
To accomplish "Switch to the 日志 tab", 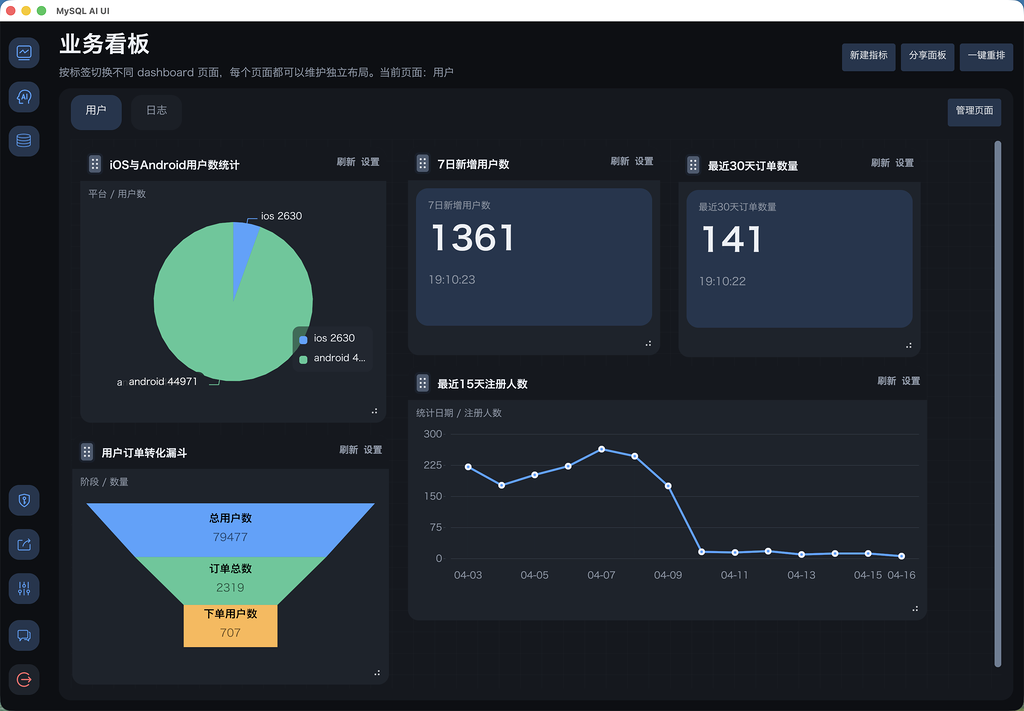I will [156, 111].
